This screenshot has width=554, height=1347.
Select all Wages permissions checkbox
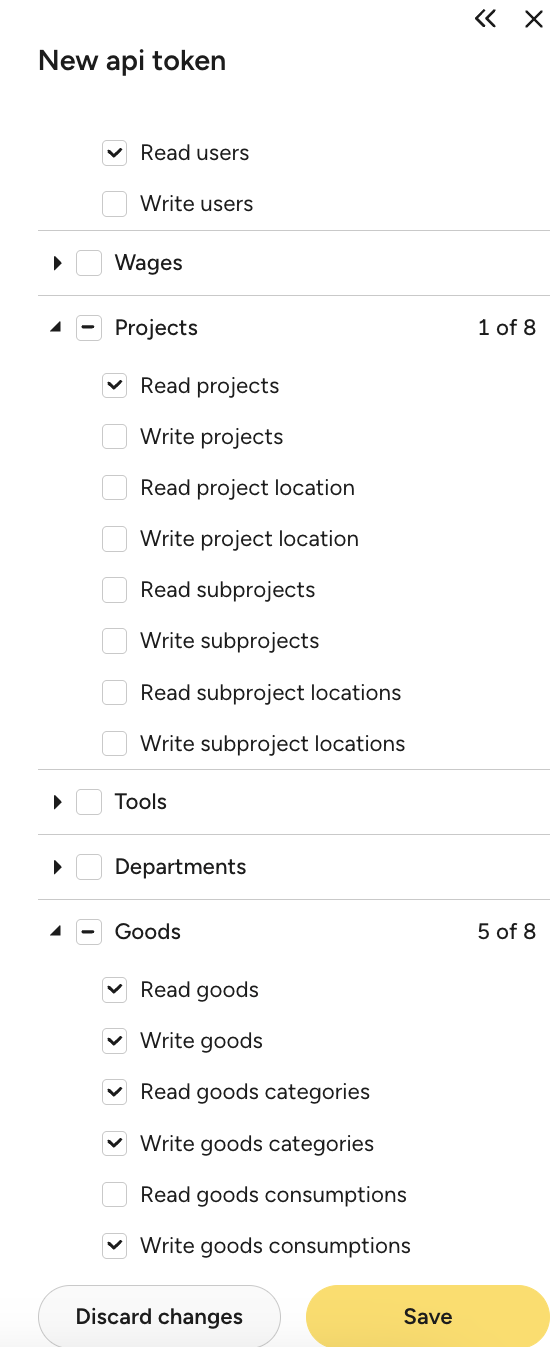tap(89, 263)
